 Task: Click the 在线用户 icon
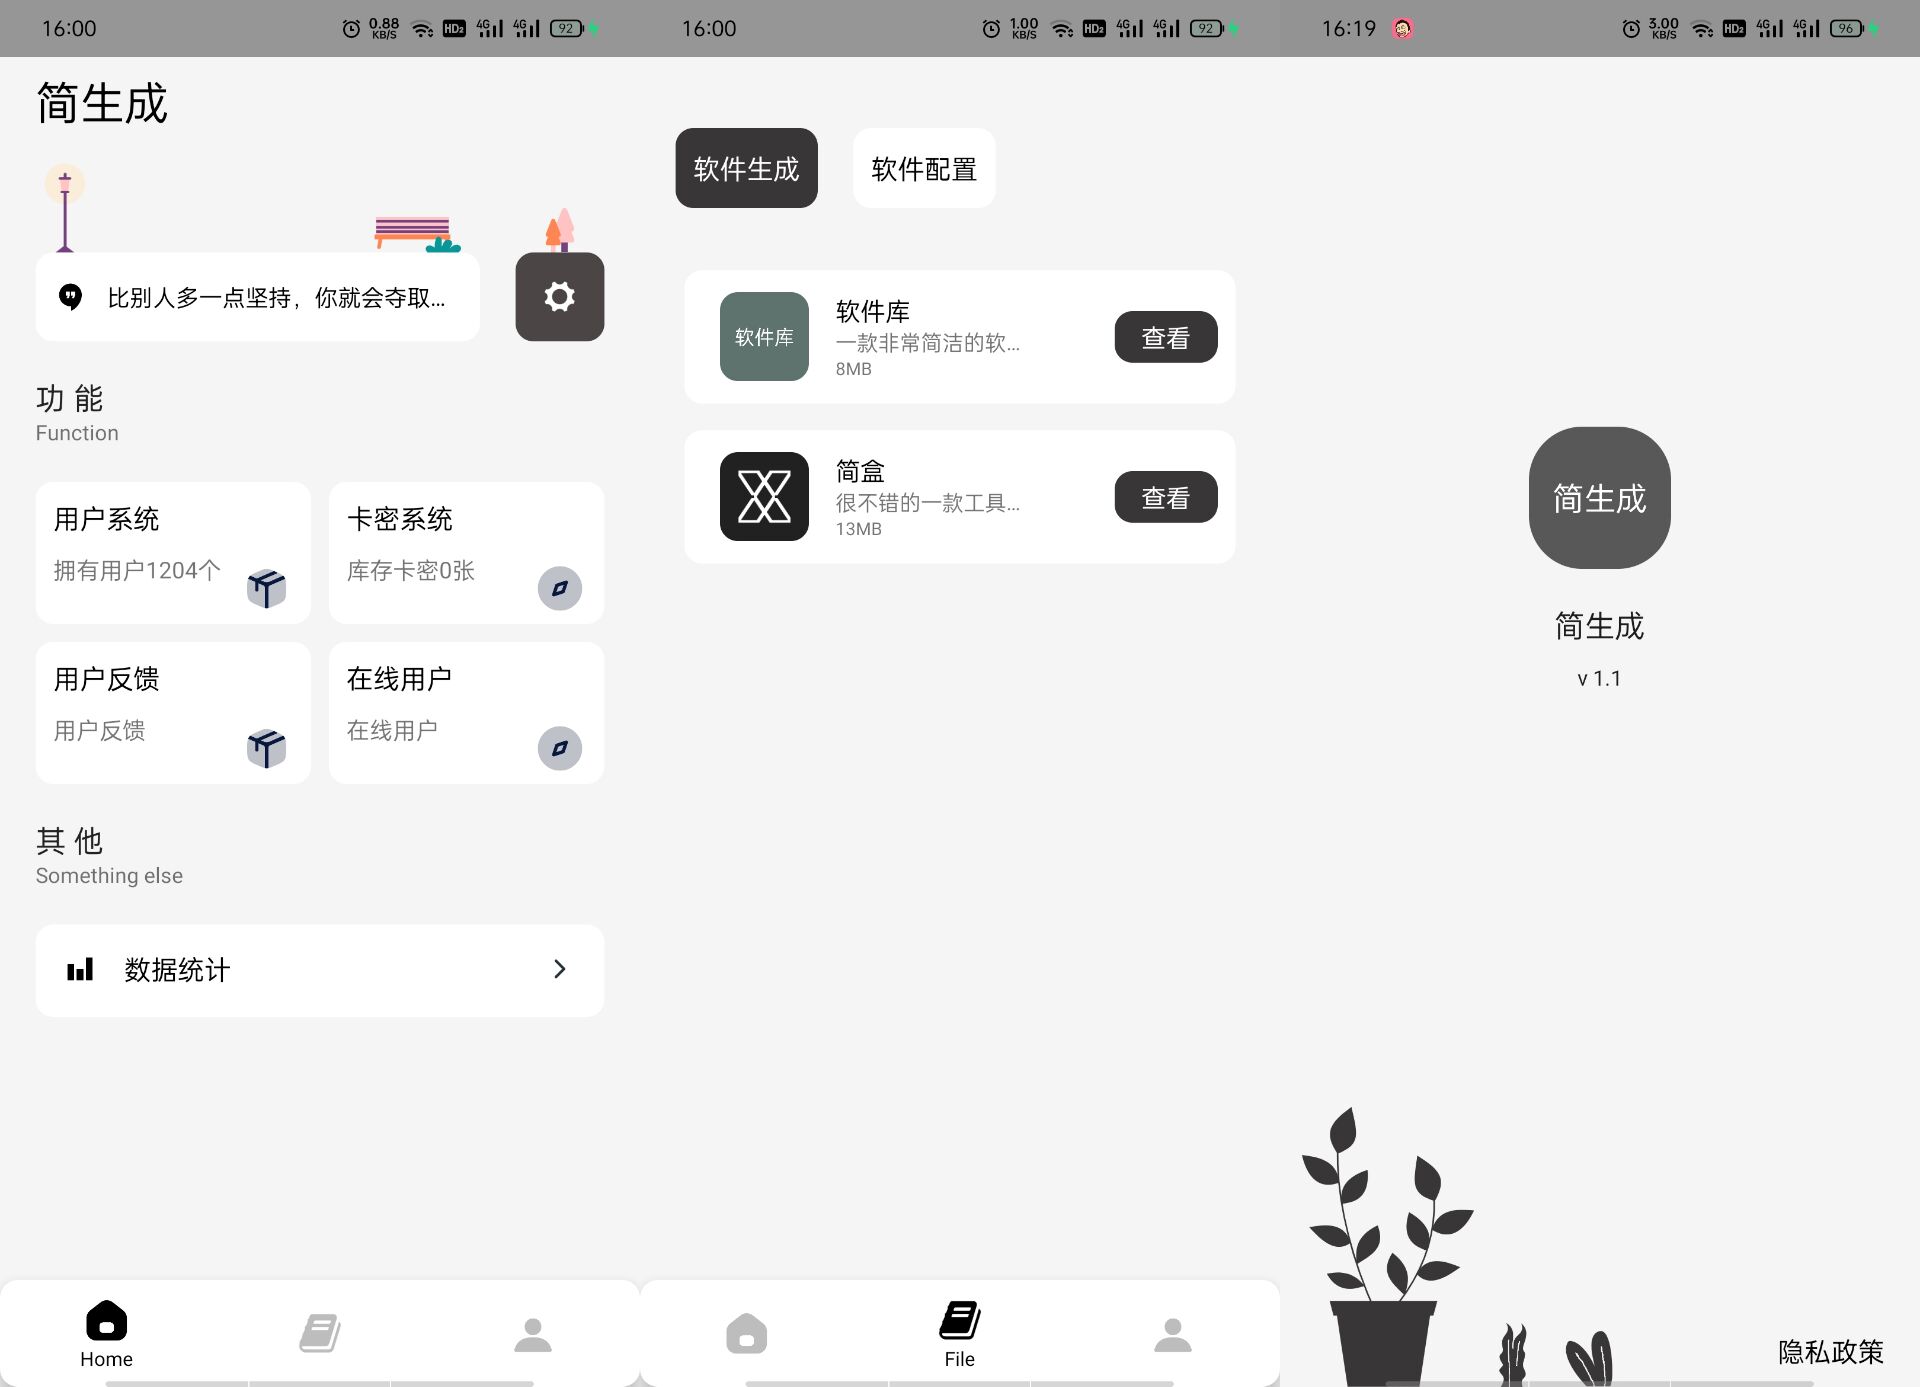[x=562, y=749]
